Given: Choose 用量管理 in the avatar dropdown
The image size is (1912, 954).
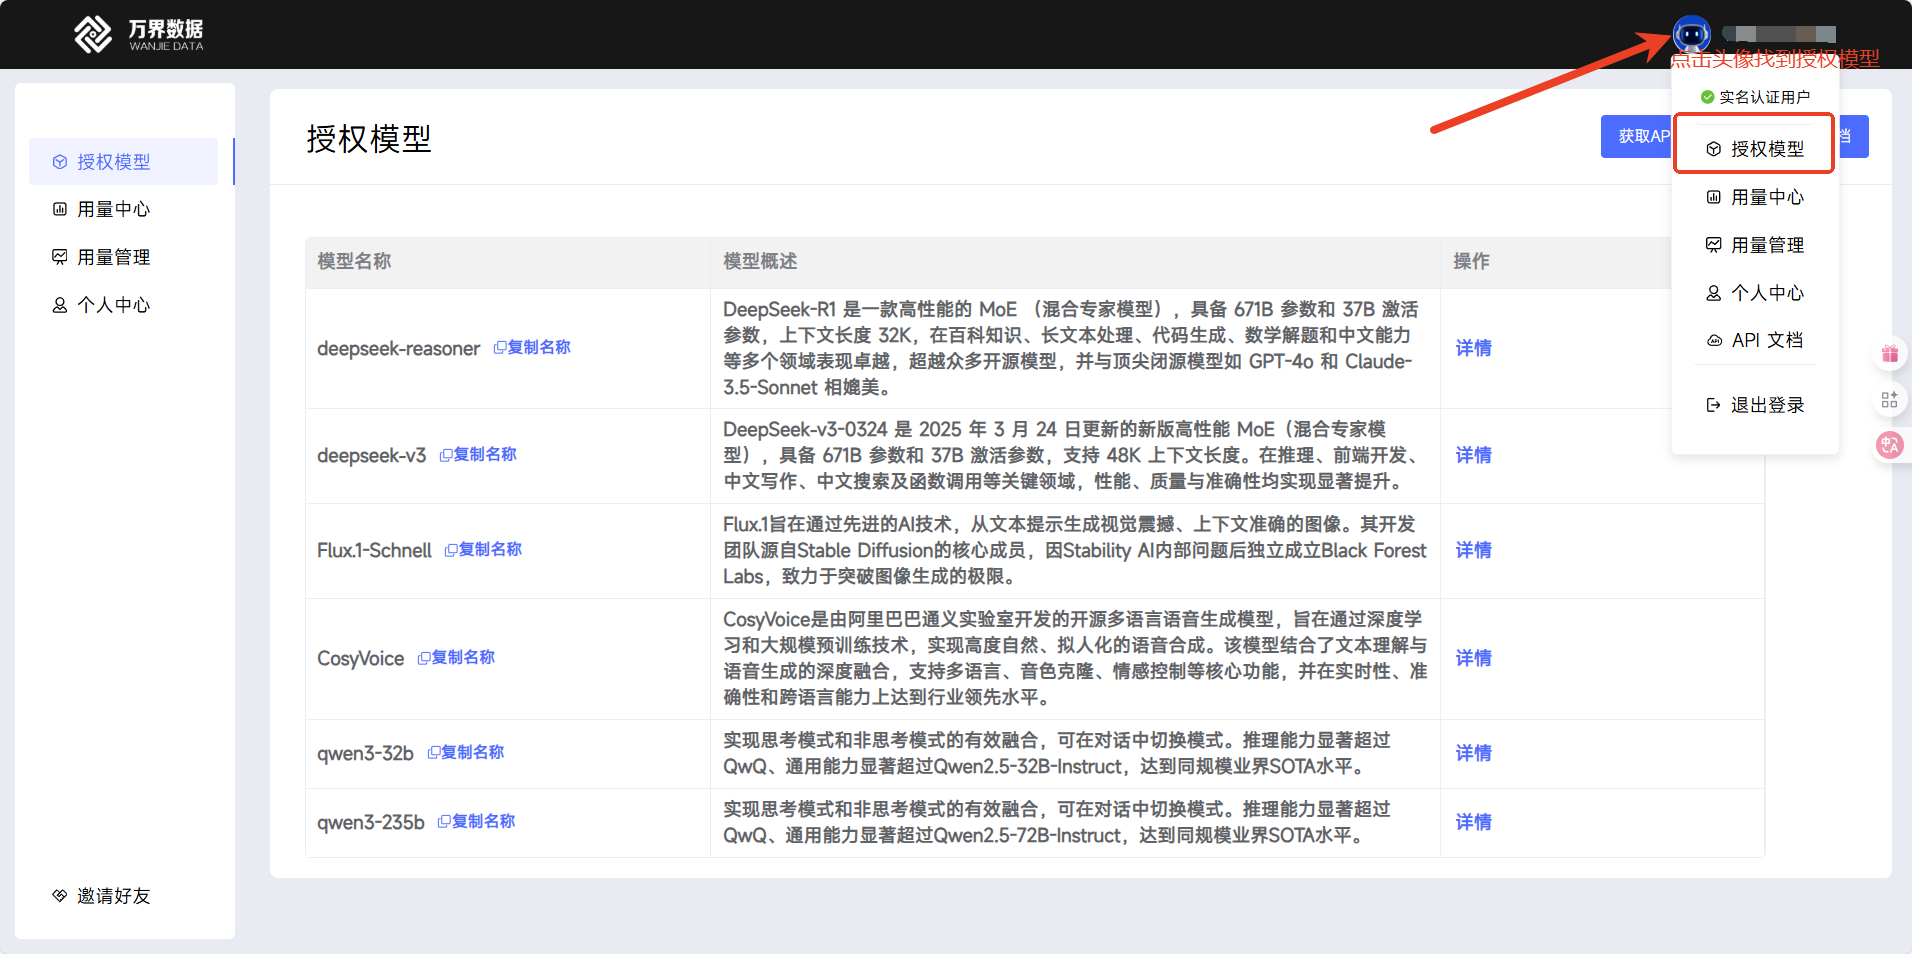Looking at the screenshot, I should click(1754, 245).
